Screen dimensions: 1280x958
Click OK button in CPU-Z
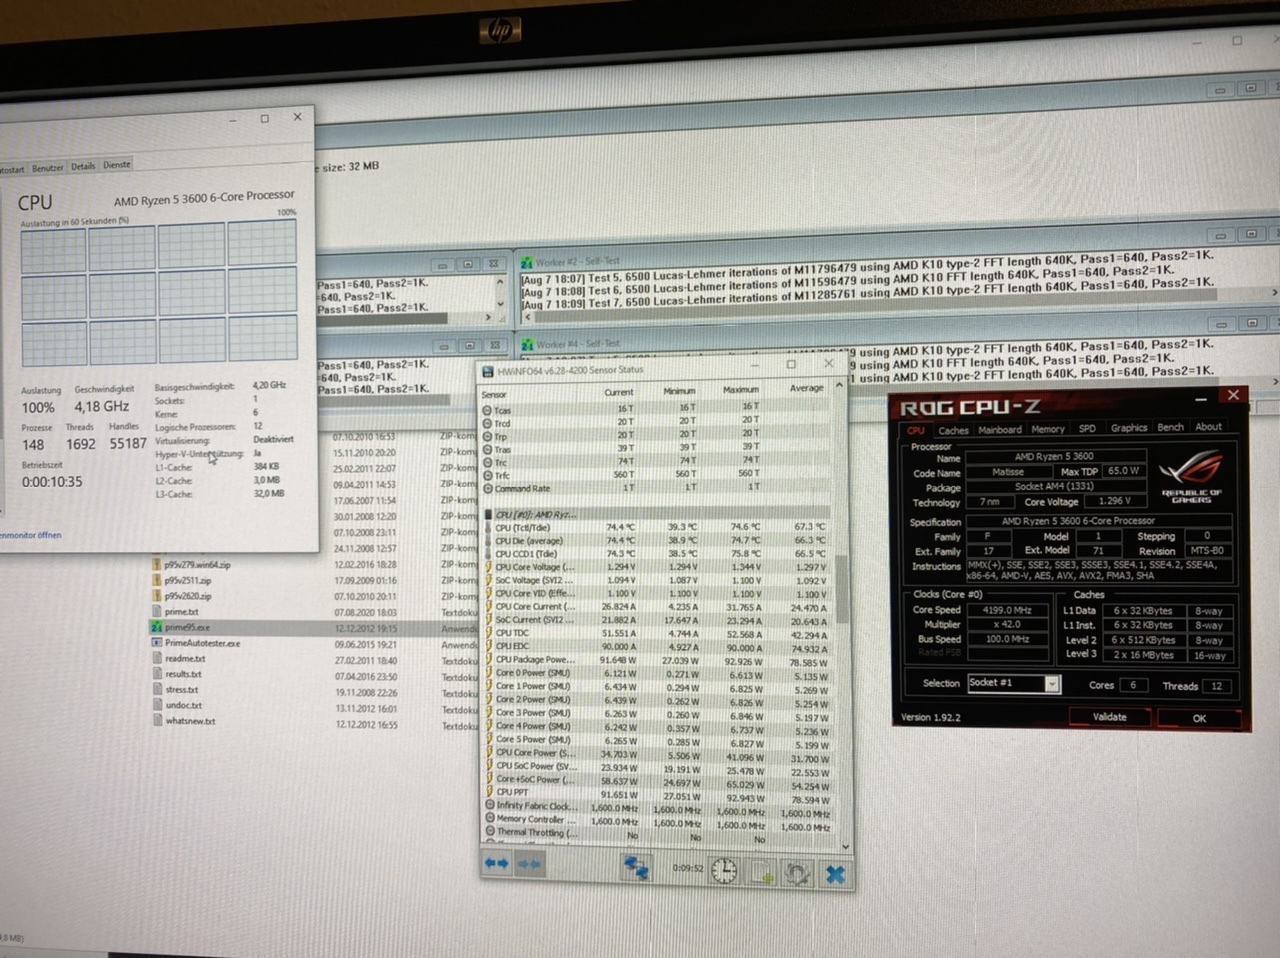(1199, 718)
